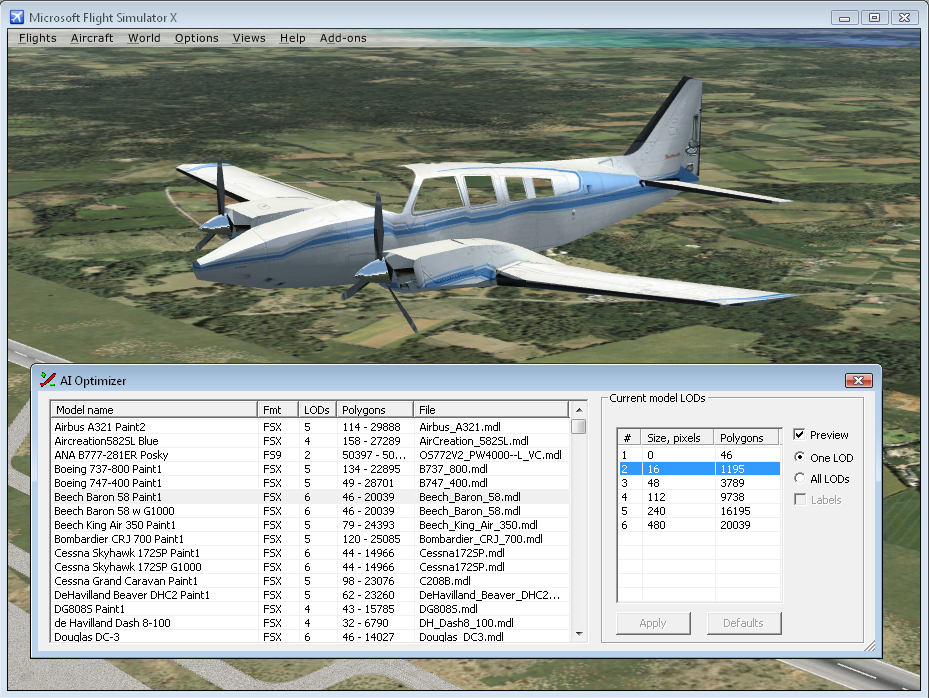Open the World menu
The width and height of the screenshot is (929, 698).
(144, 38)
